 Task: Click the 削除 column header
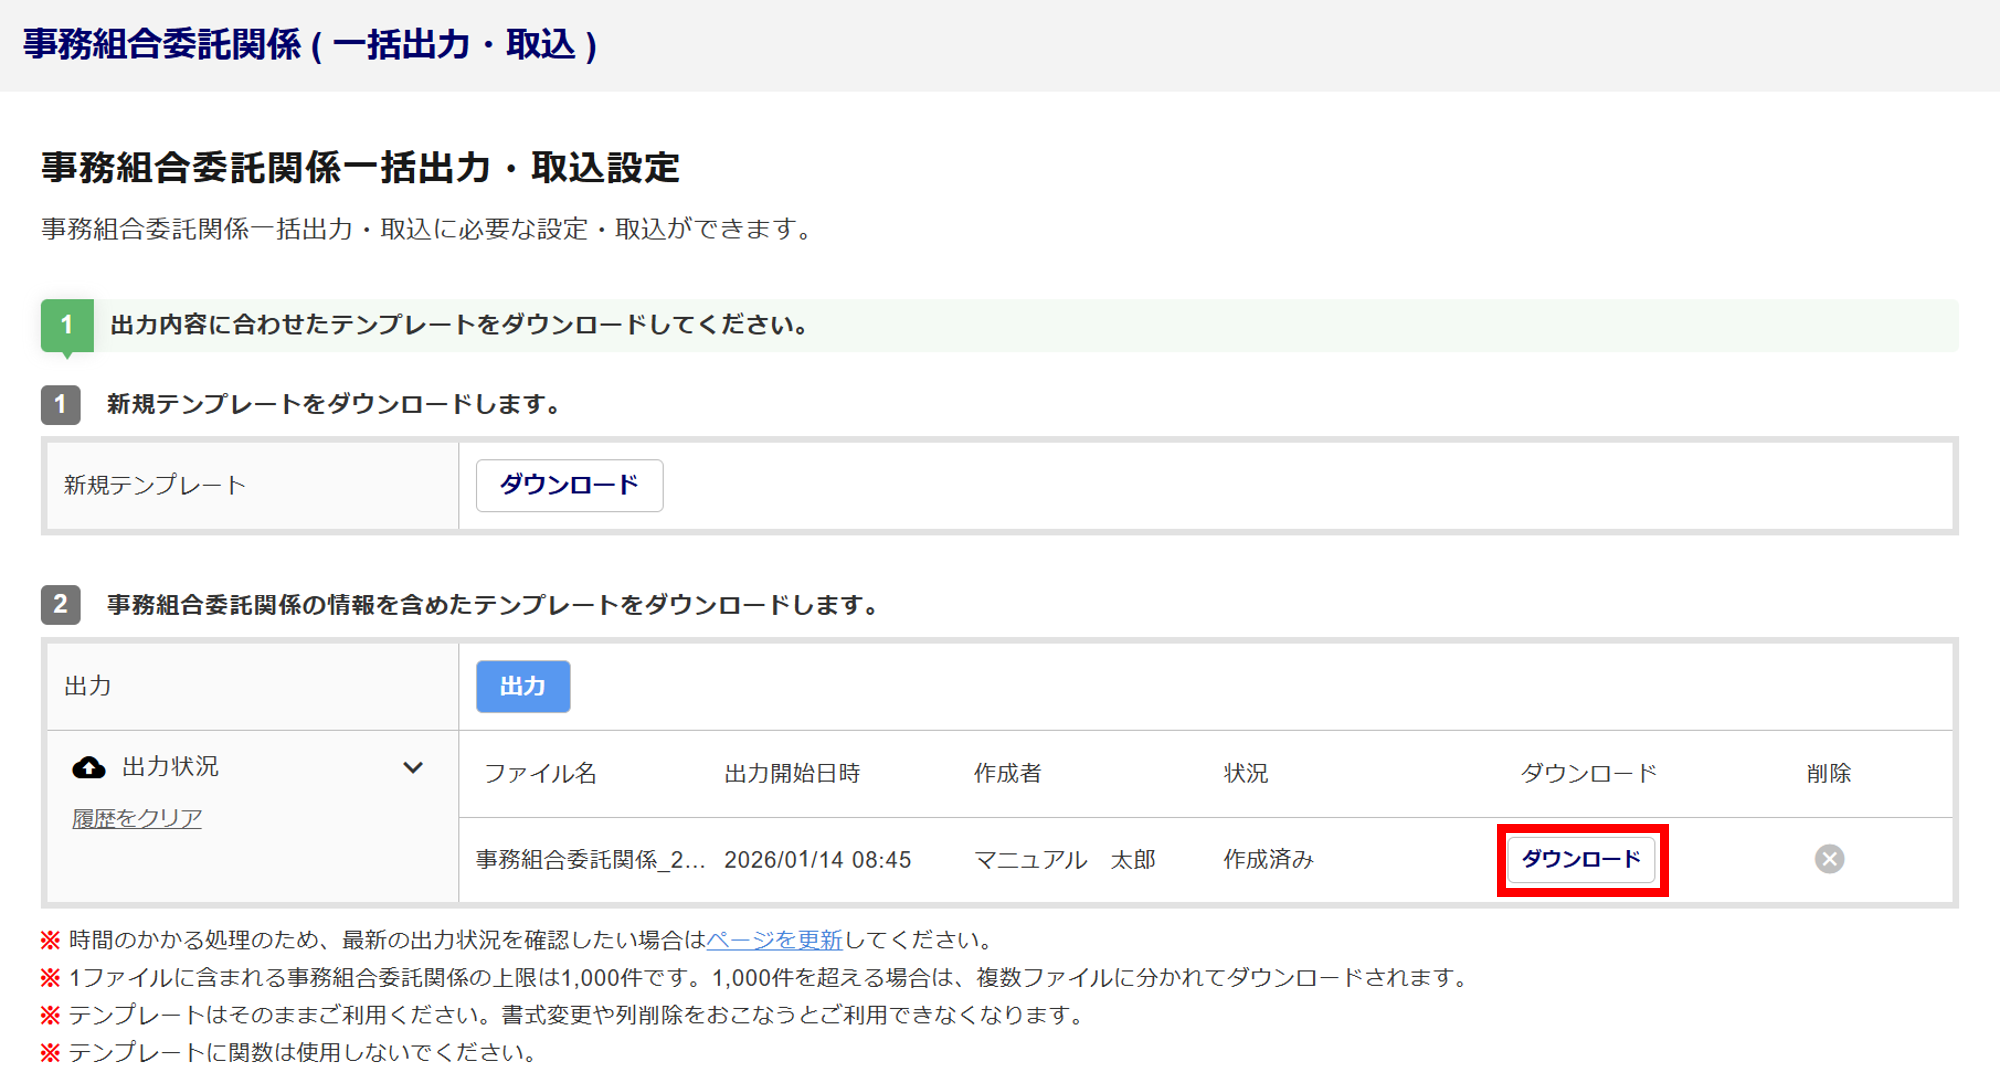1828,773
